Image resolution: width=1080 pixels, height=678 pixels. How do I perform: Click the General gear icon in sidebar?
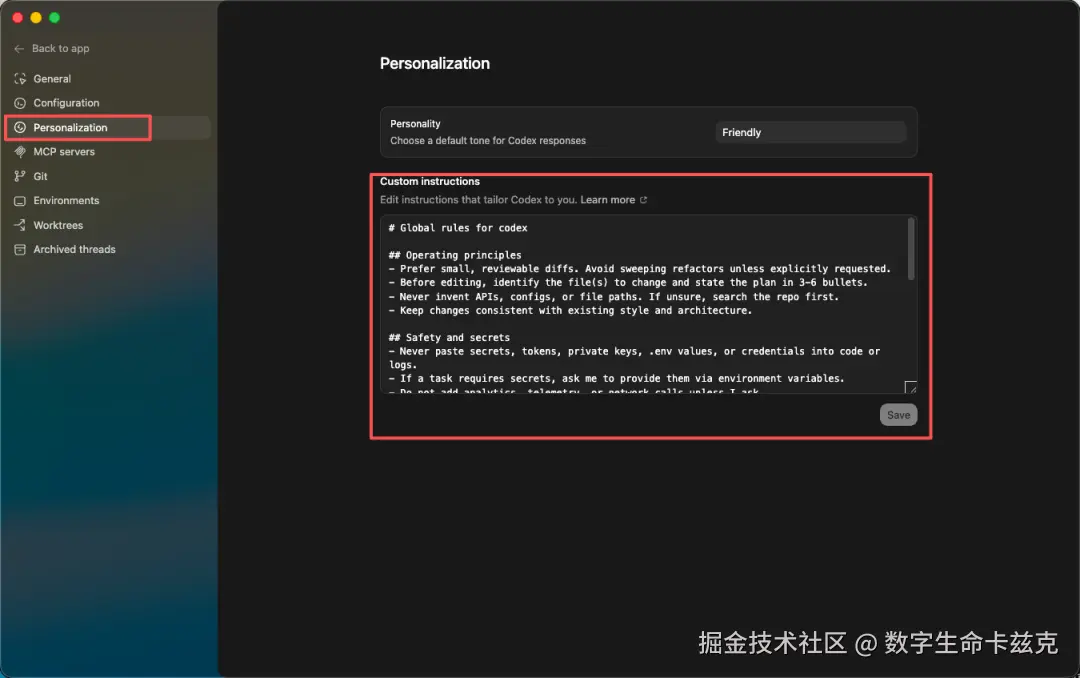pos(20,78)
